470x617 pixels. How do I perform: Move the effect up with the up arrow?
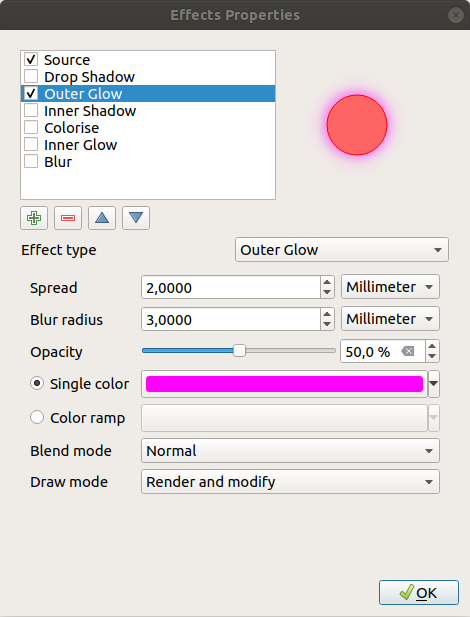click(102, 218)
